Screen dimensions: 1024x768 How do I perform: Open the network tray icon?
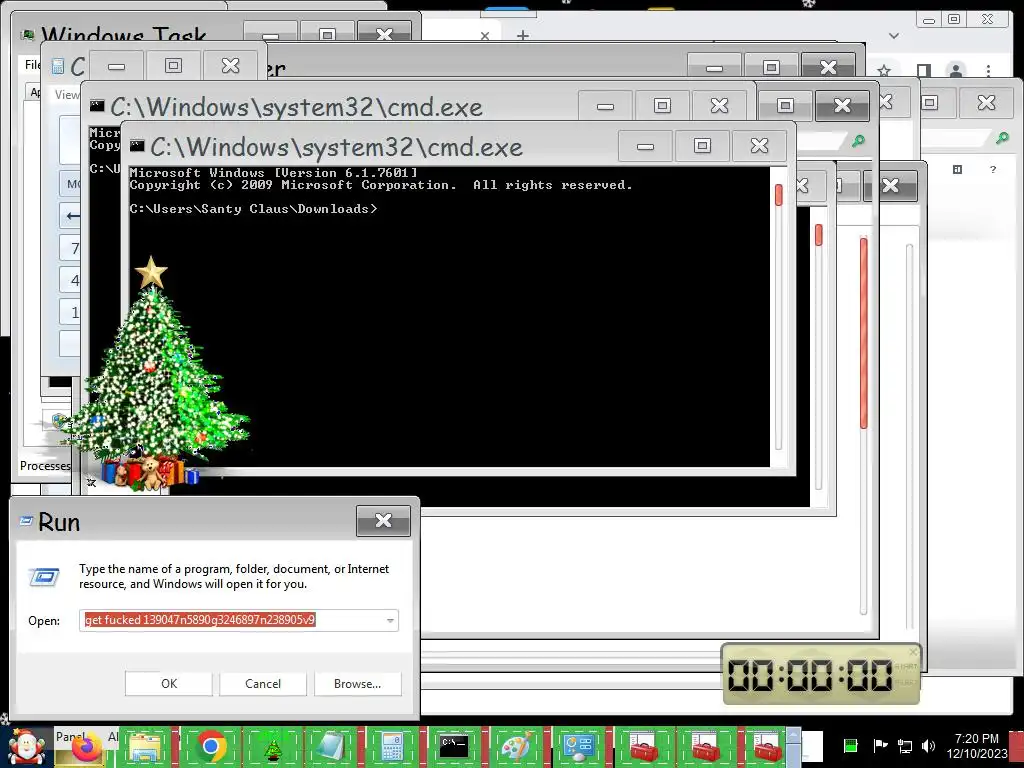905,745
